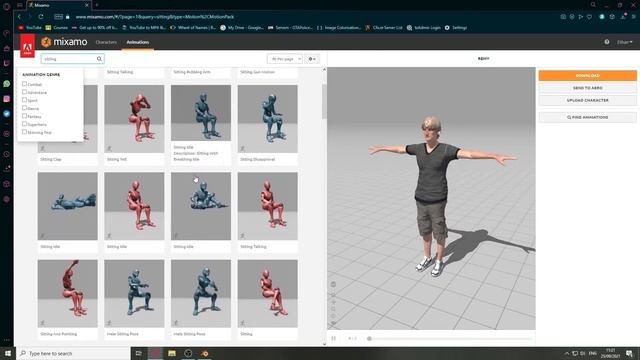640x360 pixels.
Task: Click the animation list vertical scrollbar
Action: tap(324, 102)
